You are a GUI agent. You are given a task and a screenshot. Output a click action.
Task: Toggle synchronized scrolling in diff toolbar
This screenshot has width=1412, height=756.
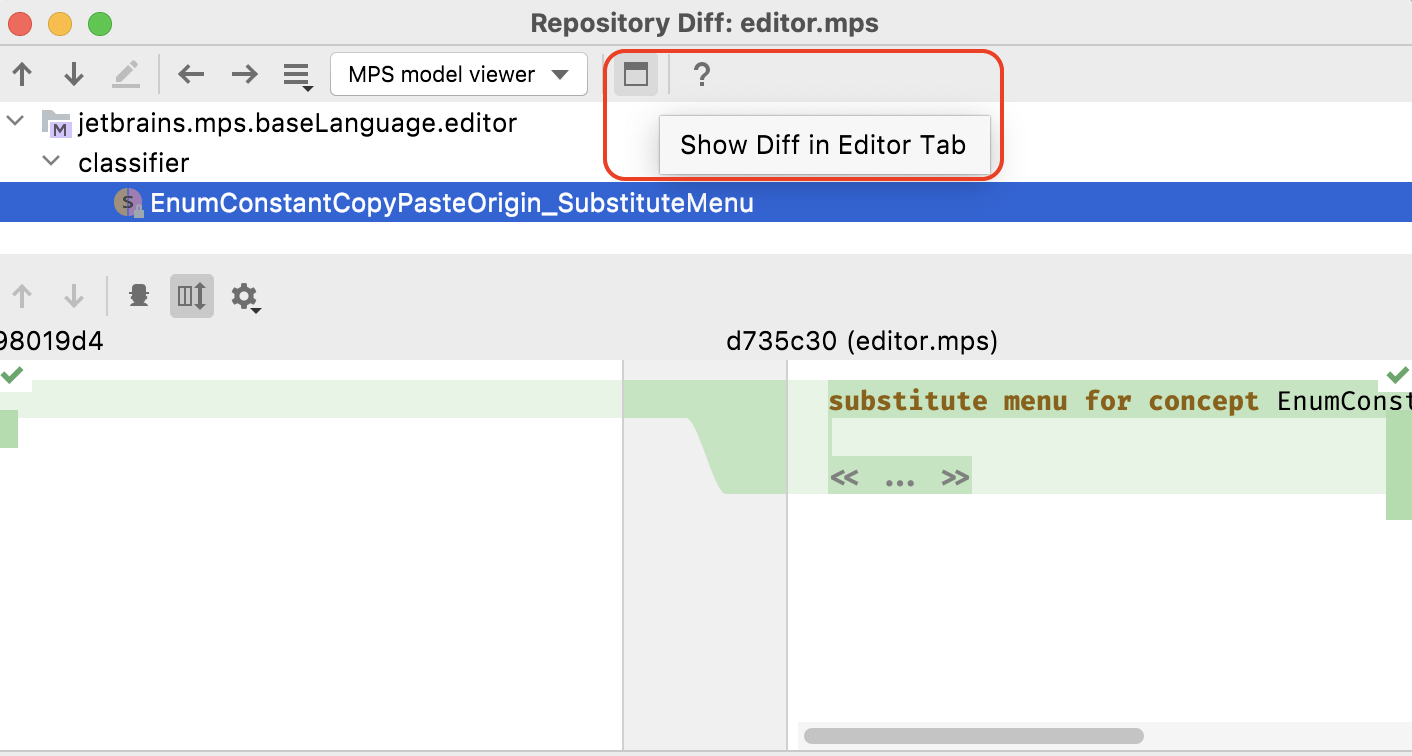point(191,297)
